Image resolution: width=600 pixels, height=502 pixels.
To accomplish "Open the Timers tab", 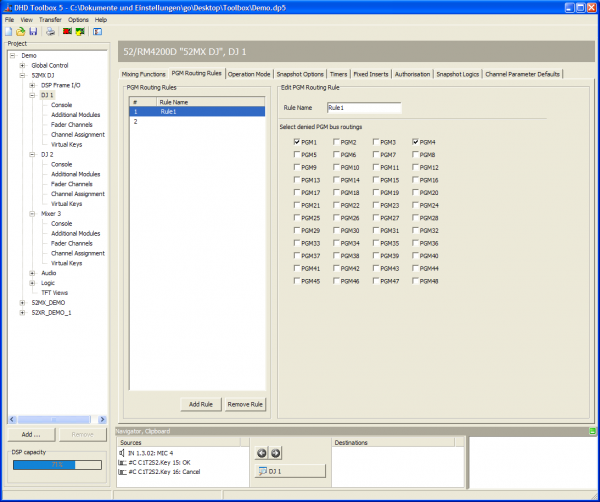I will [x=338, y=74].
